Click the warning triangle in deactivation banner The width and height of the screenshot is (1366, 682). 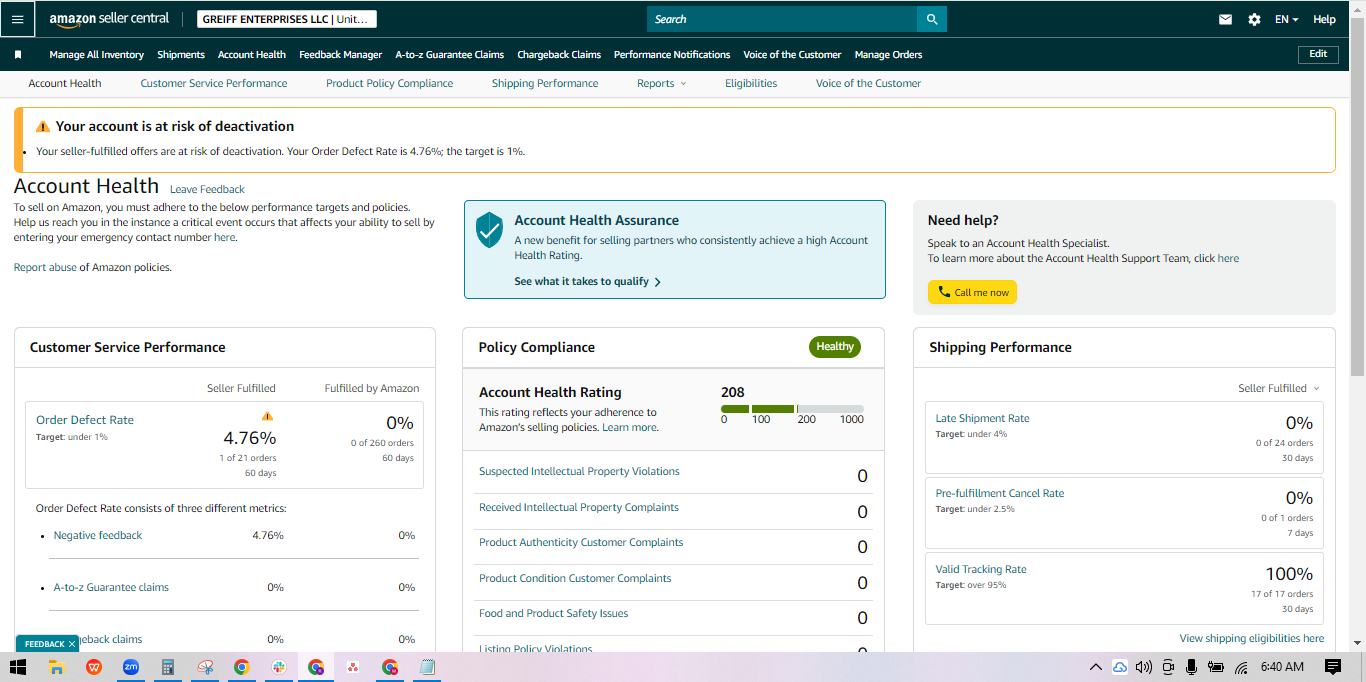coord(43,127)
